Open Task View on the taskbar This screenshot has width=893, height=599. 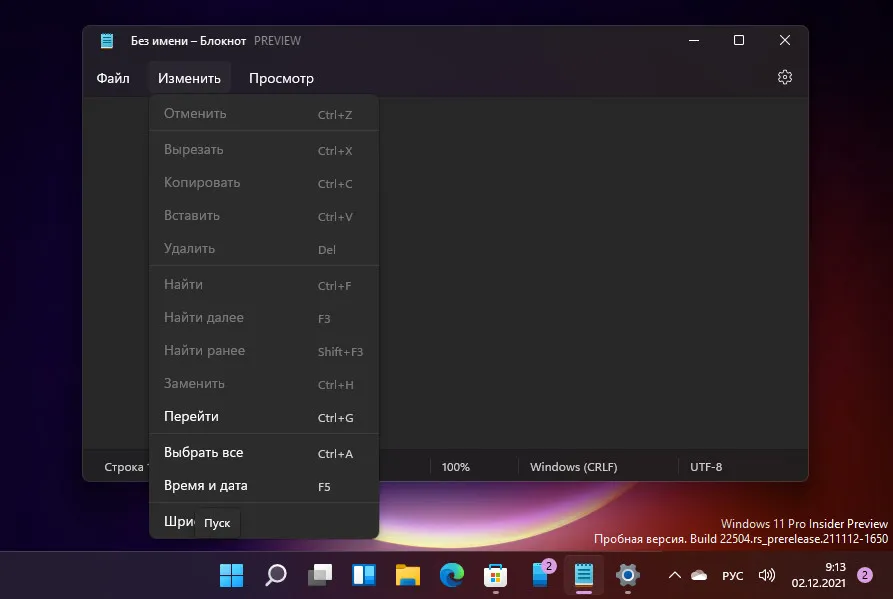(319, 575)
